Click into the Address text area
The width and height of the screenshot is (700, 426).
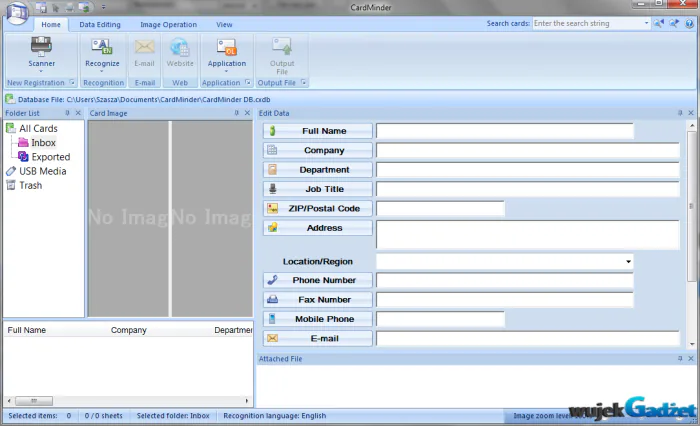pos(528,234)
